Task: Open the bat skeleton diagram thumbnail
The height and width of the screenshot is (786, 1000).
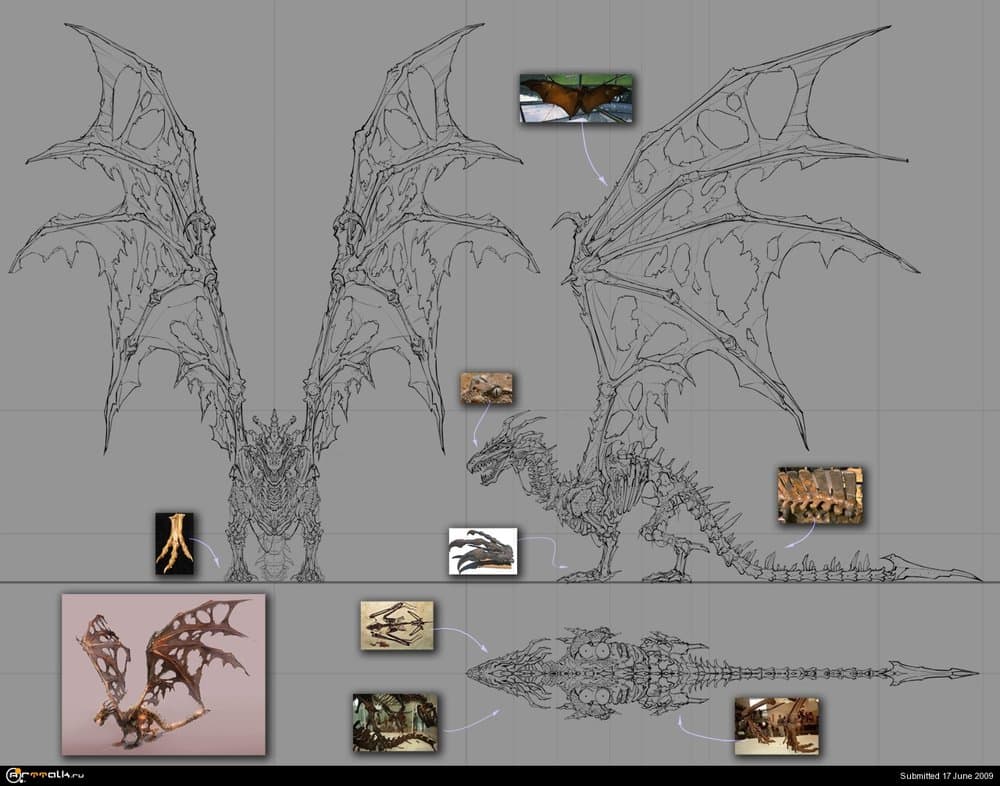Action: [x=397, y=624]
